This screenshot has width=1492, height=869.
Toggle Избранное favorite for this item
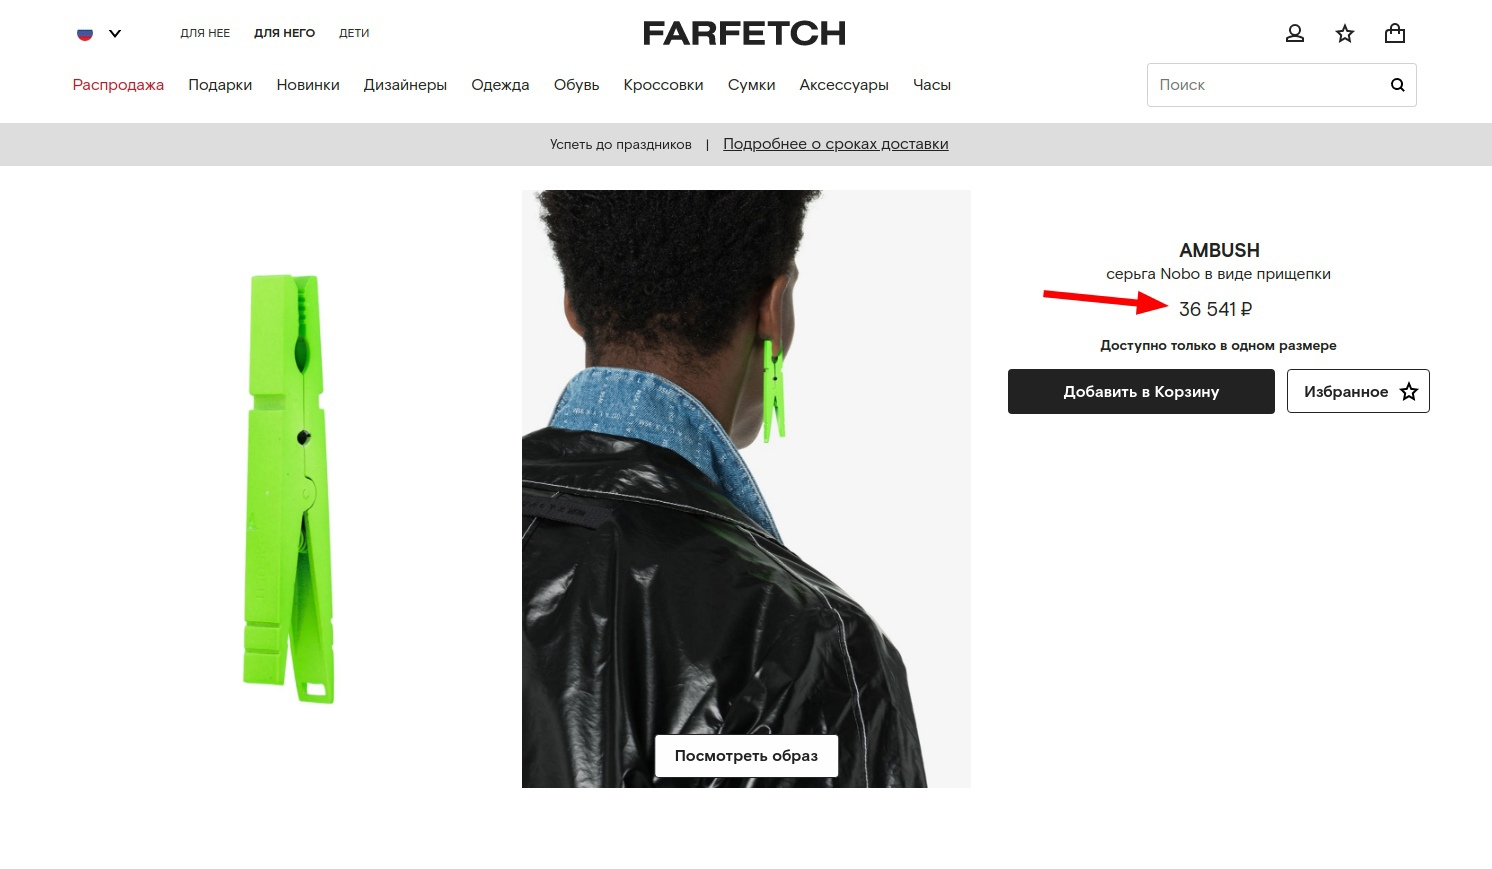pyautogui.click(x=1358, y=391)
